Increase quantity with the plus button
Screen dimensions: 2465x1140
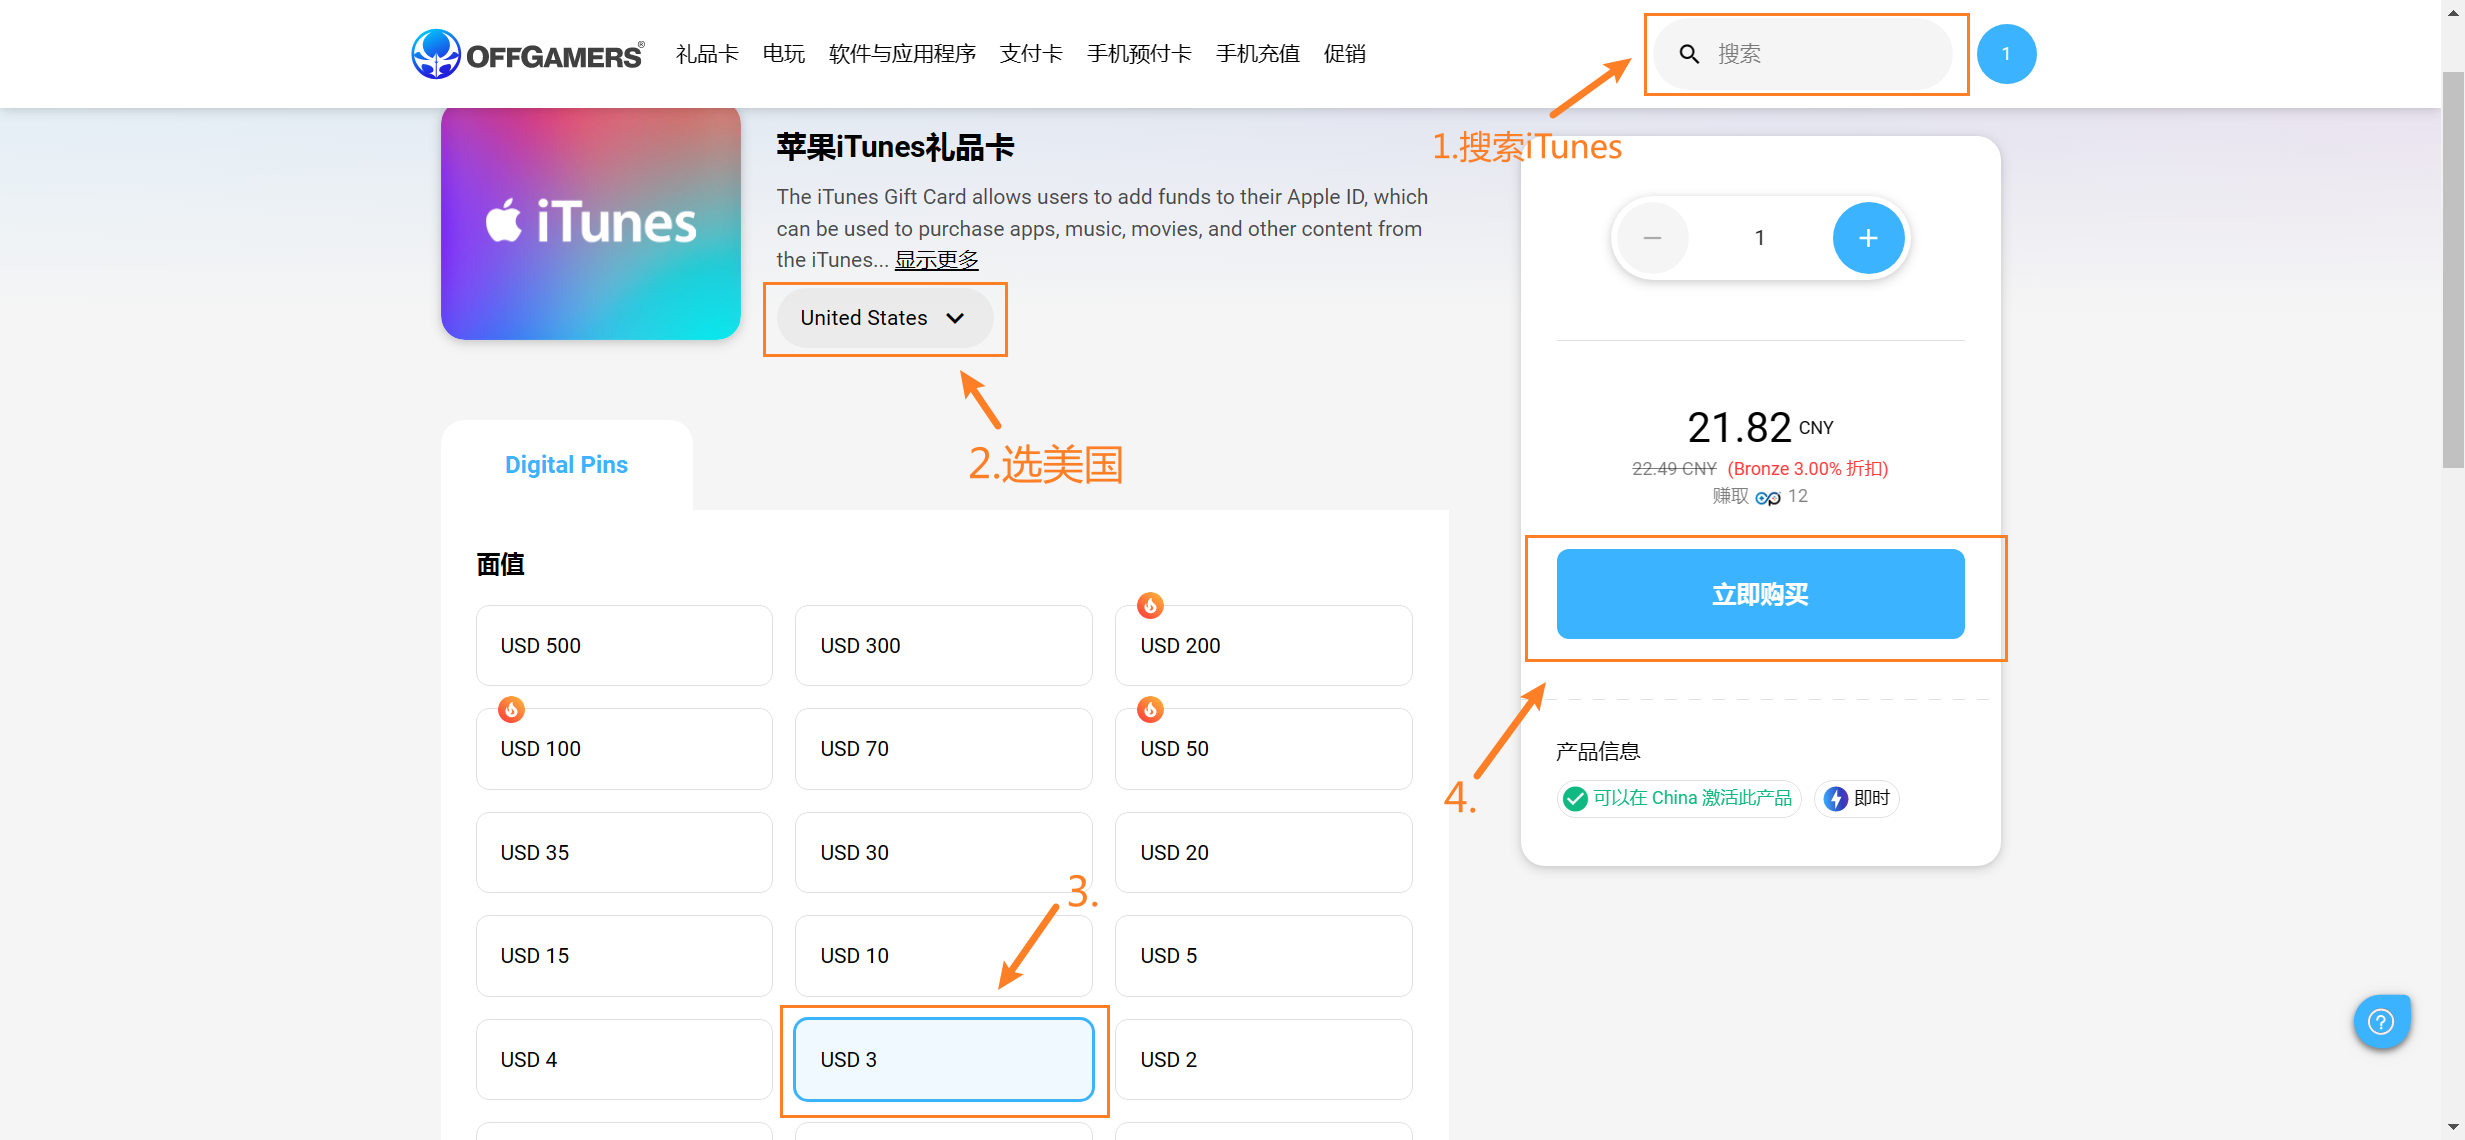point(1867,238)
